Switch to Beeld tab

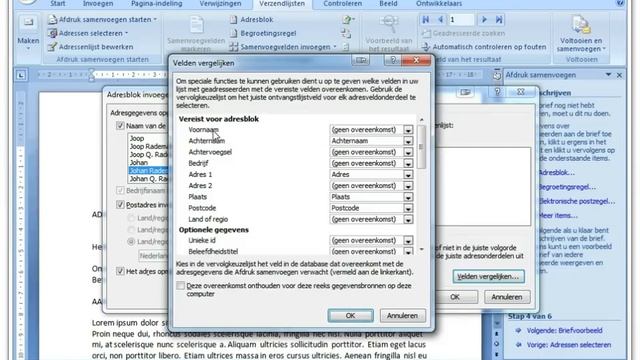tap(388, 4)
